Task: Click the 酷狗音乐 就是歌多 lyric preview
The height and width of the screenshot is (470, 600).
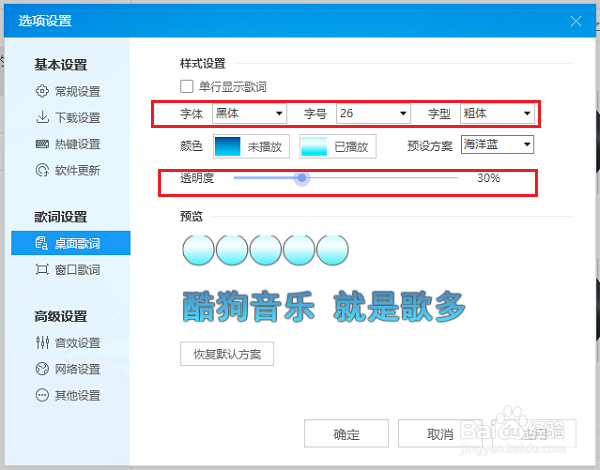Action: [324, 307]
